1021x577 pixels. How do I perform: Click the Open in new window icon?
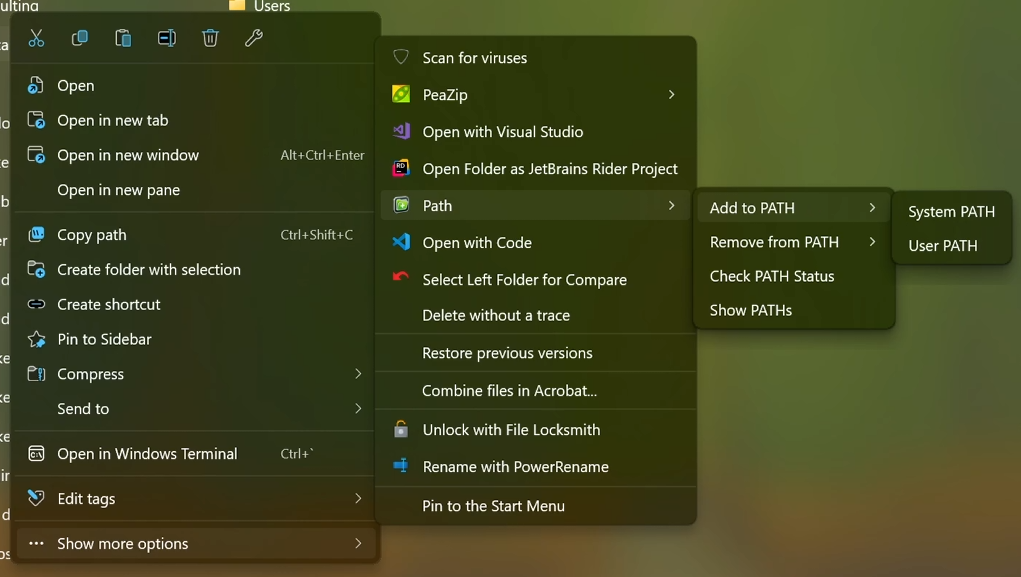(36, 155)
